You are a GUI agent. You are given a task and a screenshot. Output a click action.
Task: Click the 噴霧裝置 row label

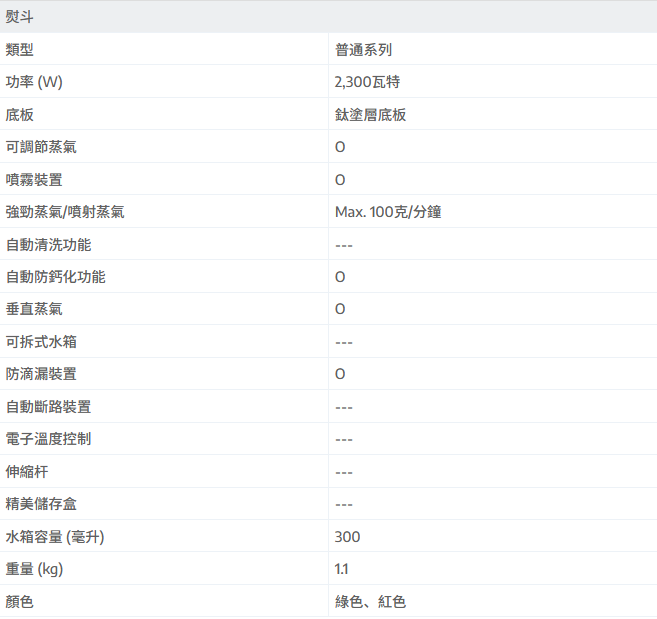point(34,180)
